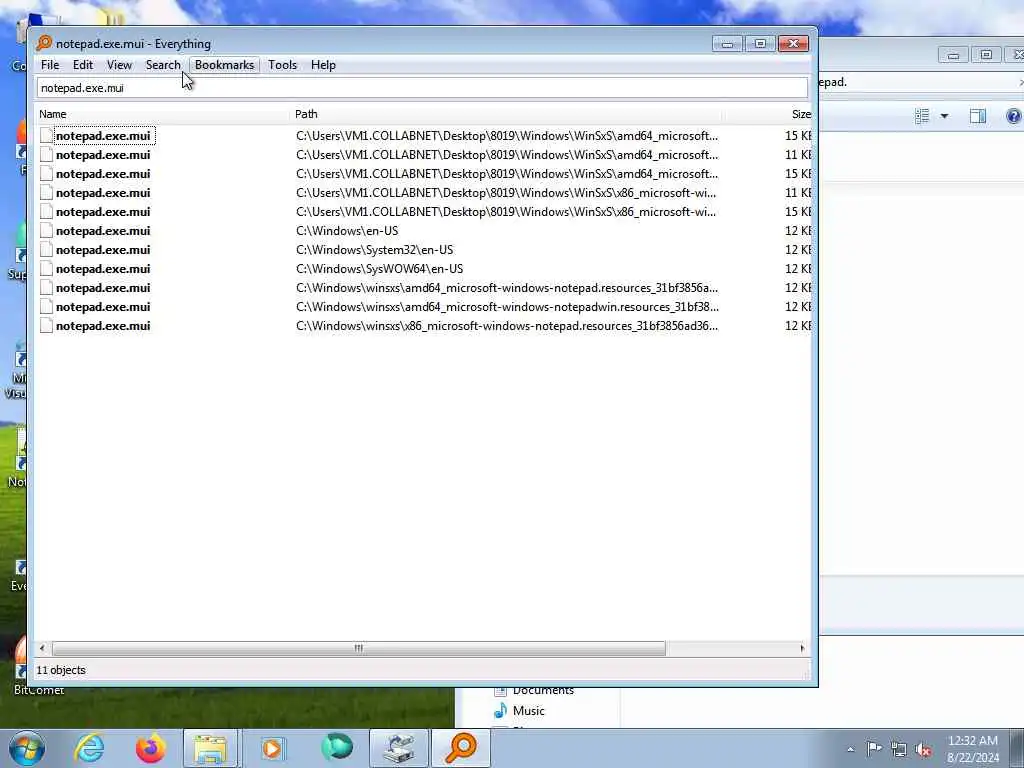The height and width of the screenshot is (768, 1024).
Task: Select the notepad.exe.mui in C:\Windows\en-US
Action: click(103, 231)
